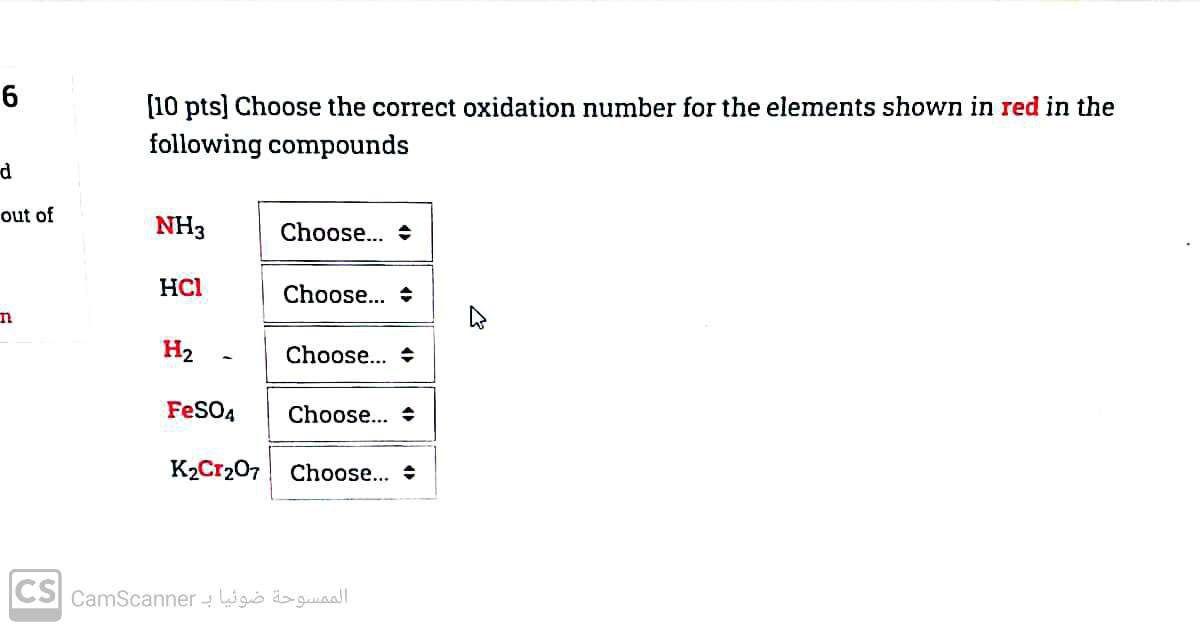
Task: Select the red FeSO4 compound label
Action: (x=200, y=410)
